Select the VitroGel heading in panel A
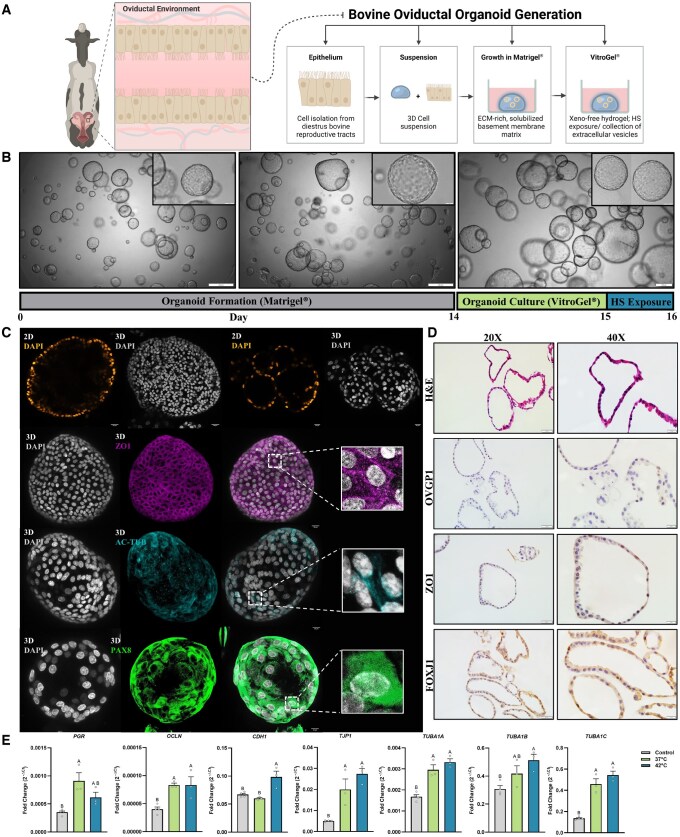The image size is (680, 837). point(605,57)
